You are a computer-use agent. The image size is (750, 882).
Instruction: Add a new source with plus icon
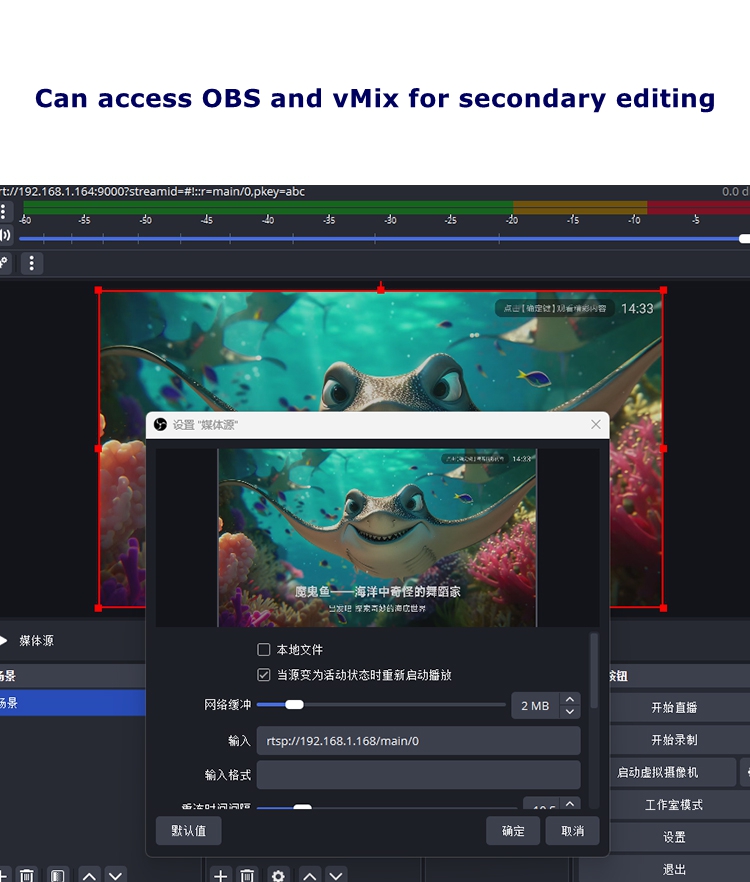click(x=221, y=875)
